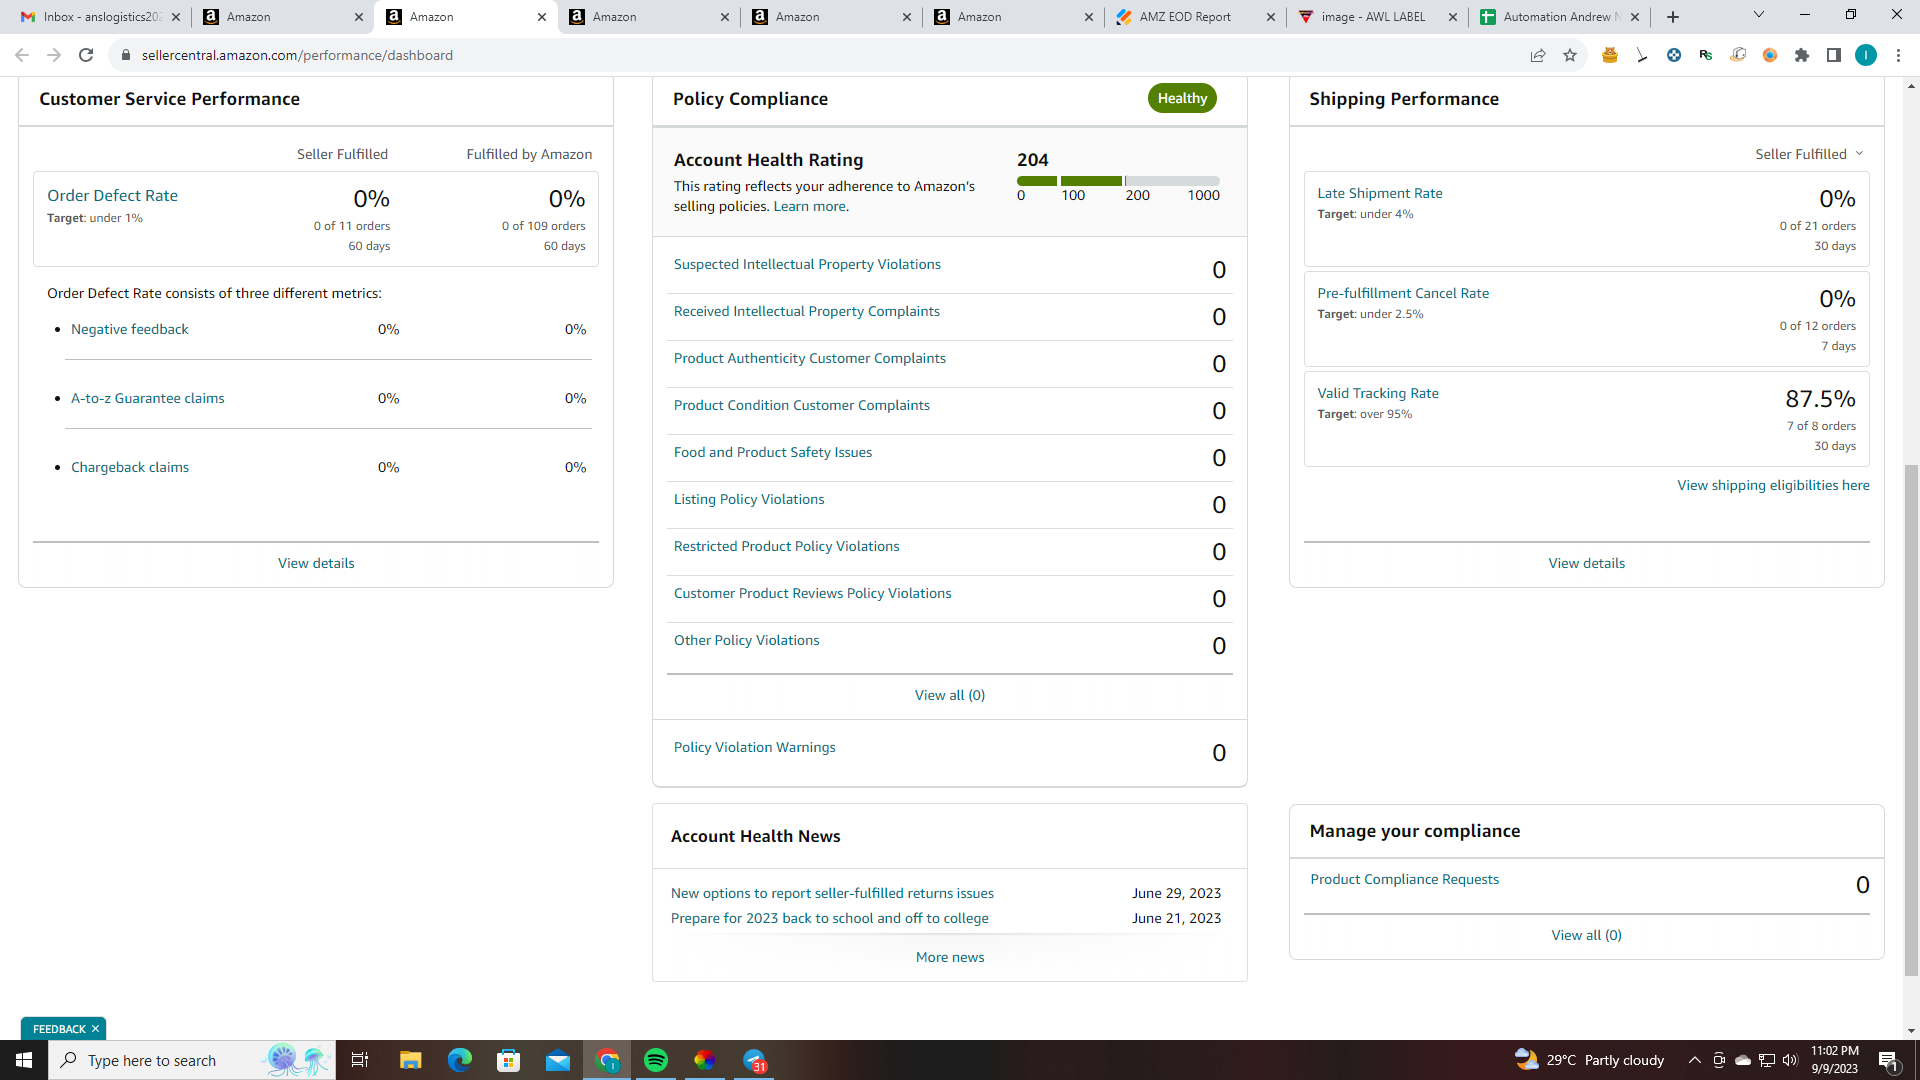1920x1080 pixels.
Task: Expand the Seller Fulfilled shipping dropdown
Action: pyautogui.click(x=1809, y=154)
